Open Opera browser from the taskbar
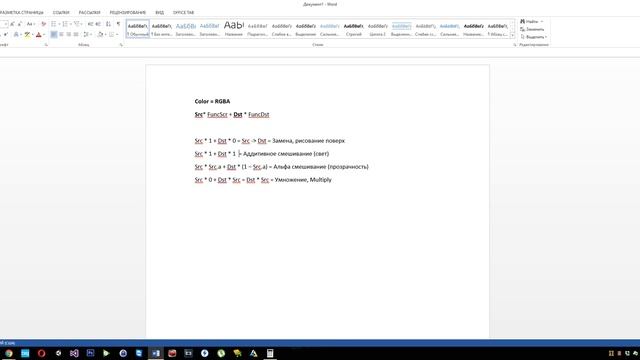The height and width of the screenshot is (360, 640). coord(41,353)
